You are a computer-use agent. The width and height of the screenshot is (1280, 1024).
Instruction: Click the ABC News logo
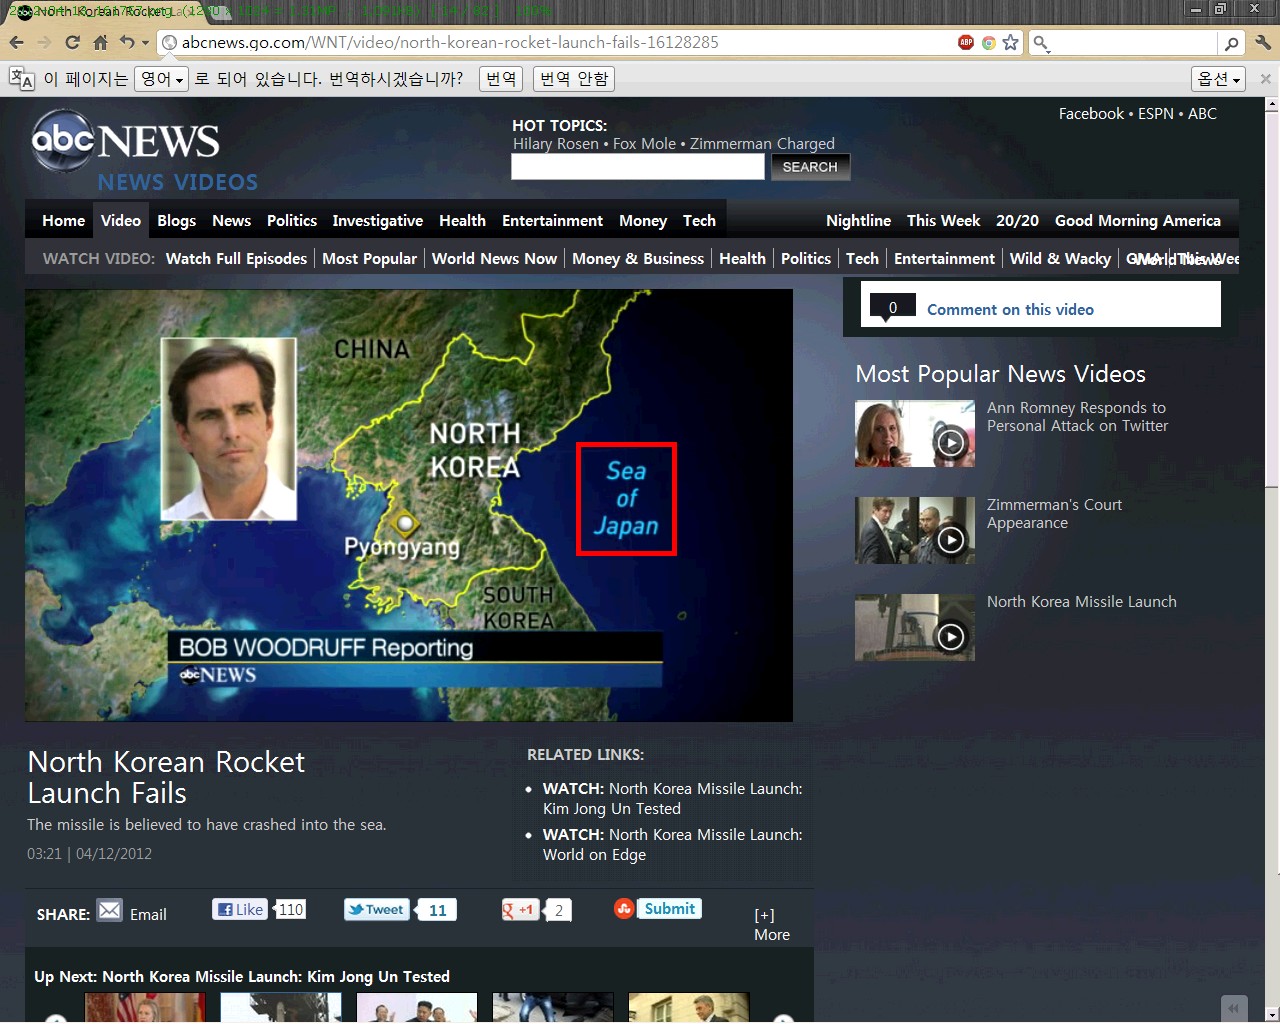click(125, 140)
